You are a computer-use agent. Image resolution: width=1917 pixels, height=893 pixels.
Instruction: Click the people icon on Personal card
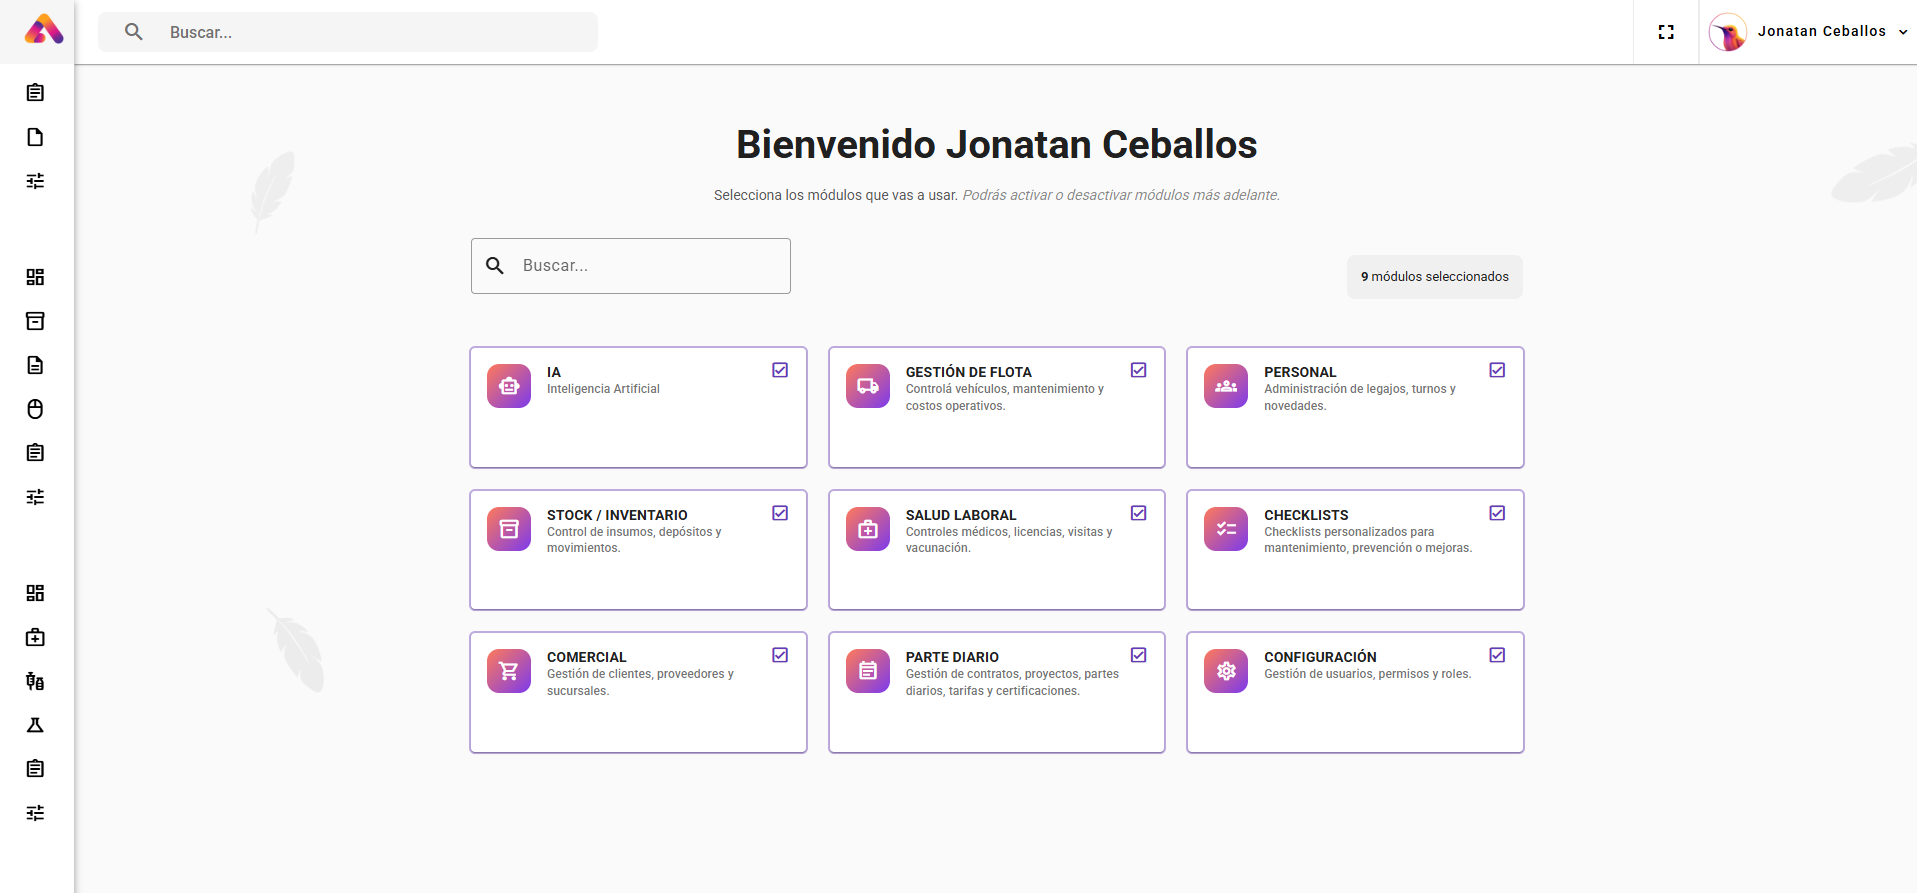[1226, 386]
